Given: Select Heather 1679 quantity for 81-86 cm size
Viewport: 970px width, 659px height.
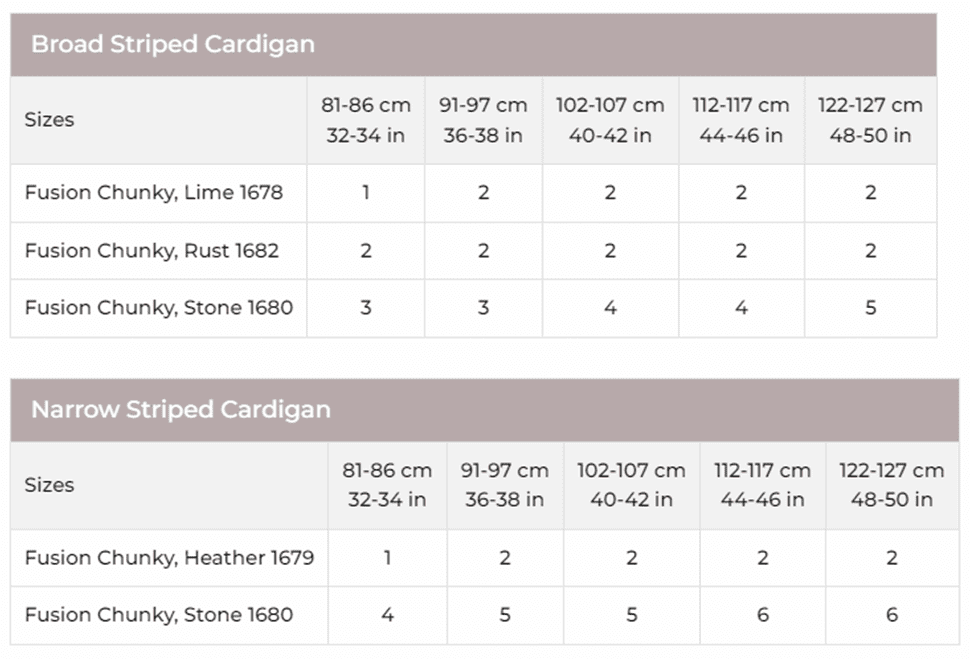Looking at the screenshot, I should [387, 557].
